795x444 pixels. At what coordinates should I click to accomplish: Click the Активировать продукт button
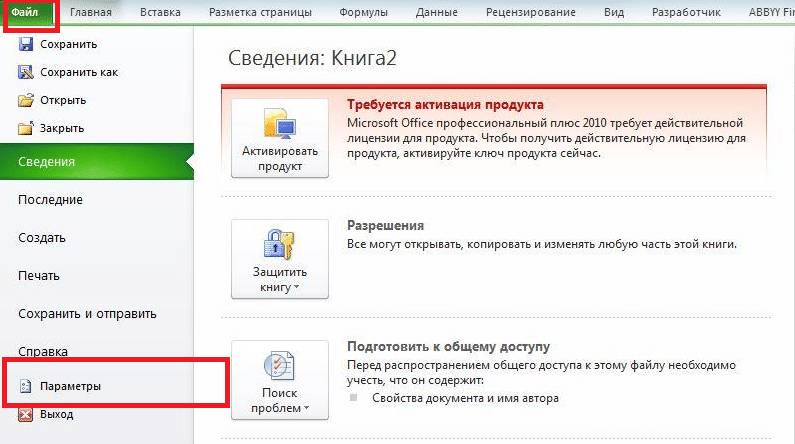tap(280, 138)
